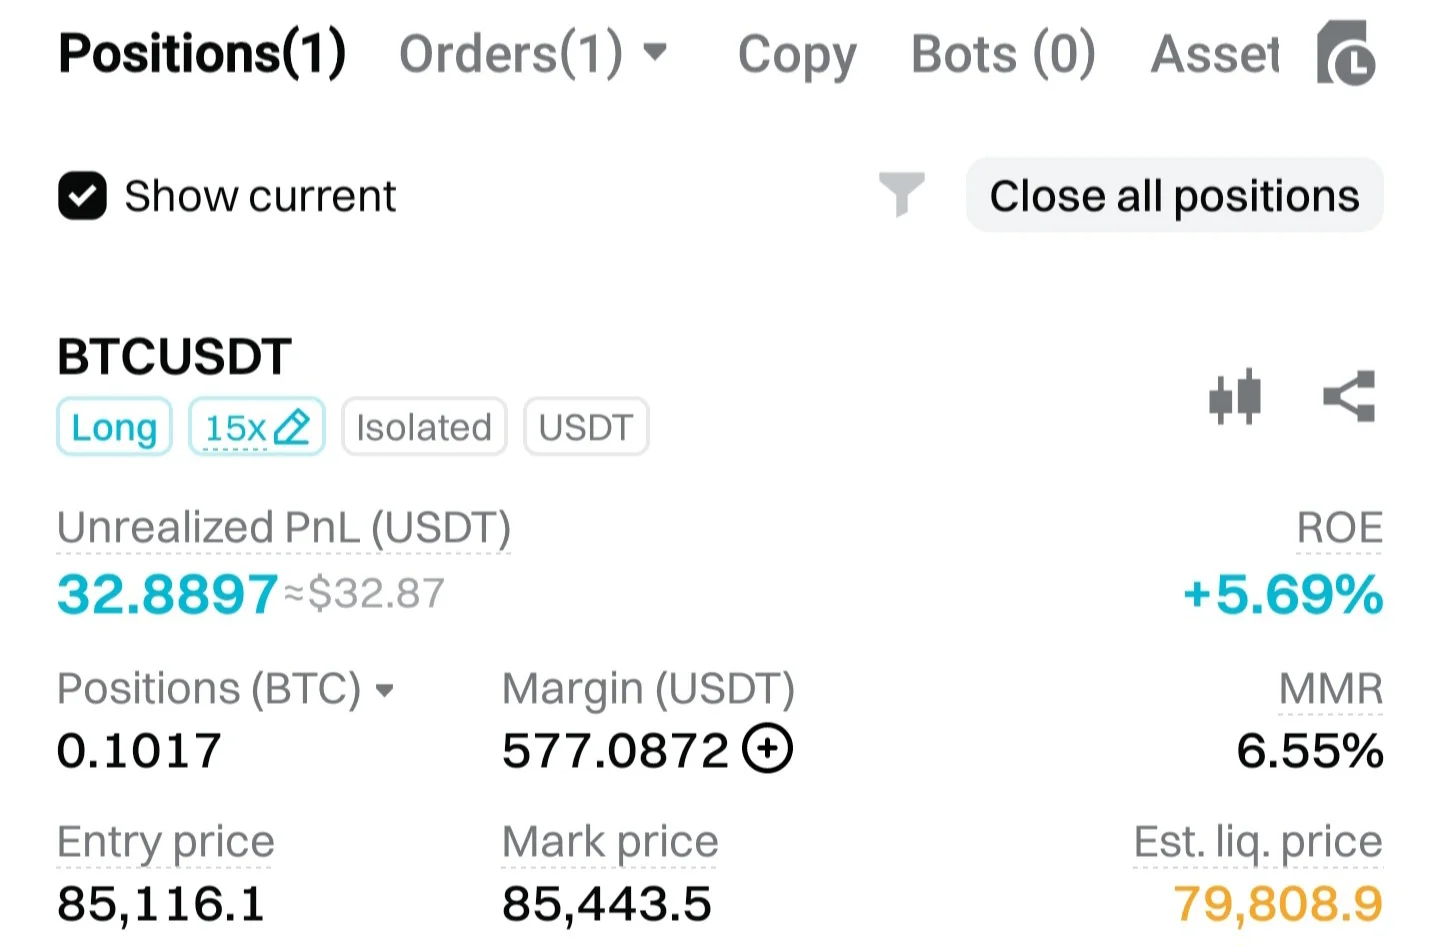Tap the Isolated margin mode tag
This screenshot has height=945, width=1440.
(x=424, y=427)
